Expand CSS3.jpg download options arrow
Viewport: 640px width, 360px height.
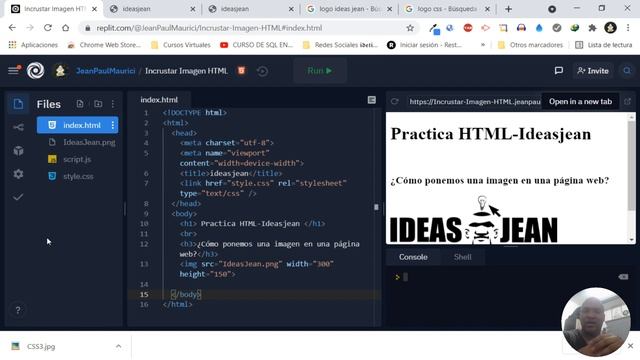(x=118, y=346)
